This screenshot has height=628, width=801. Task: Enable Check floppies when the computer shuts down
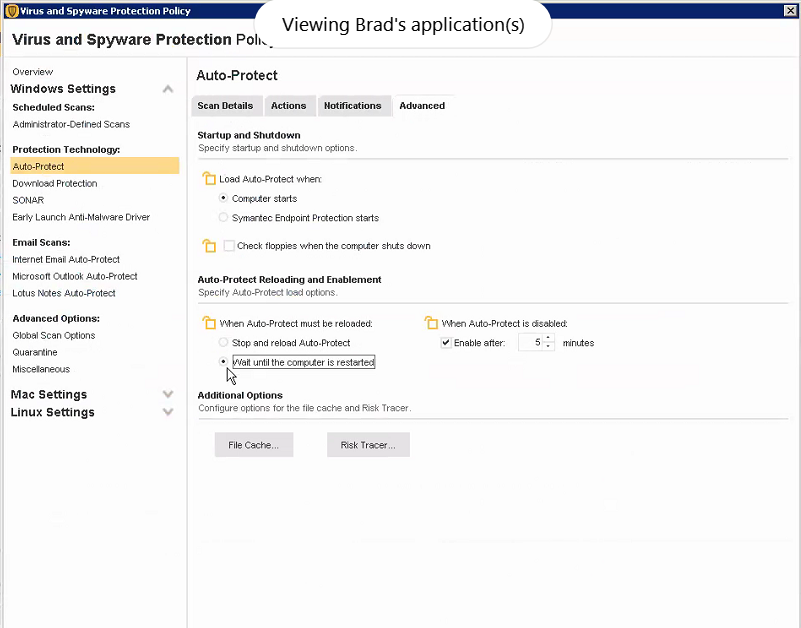coord(229,246)
